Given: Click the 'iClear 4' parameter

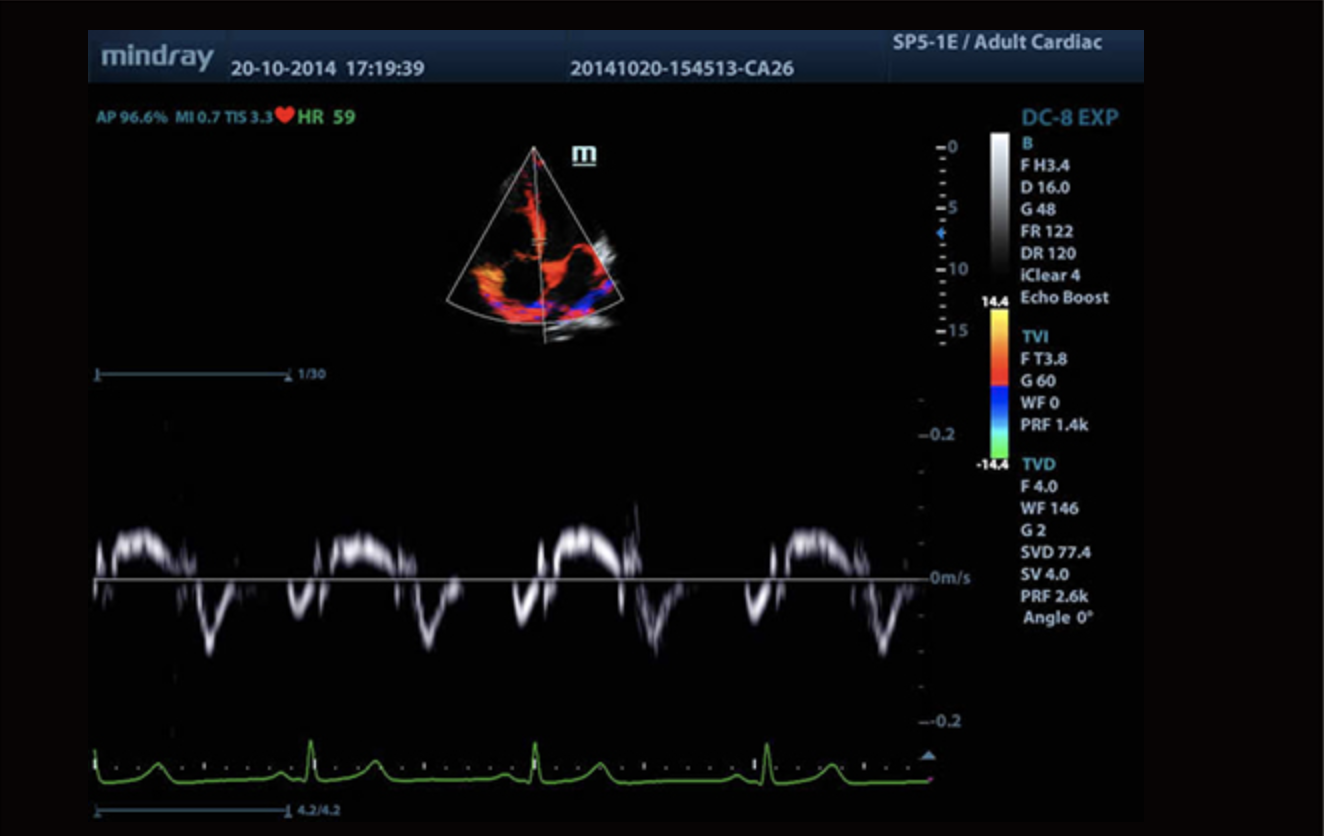Looking at the screenshot, I should click(1051, 275).
